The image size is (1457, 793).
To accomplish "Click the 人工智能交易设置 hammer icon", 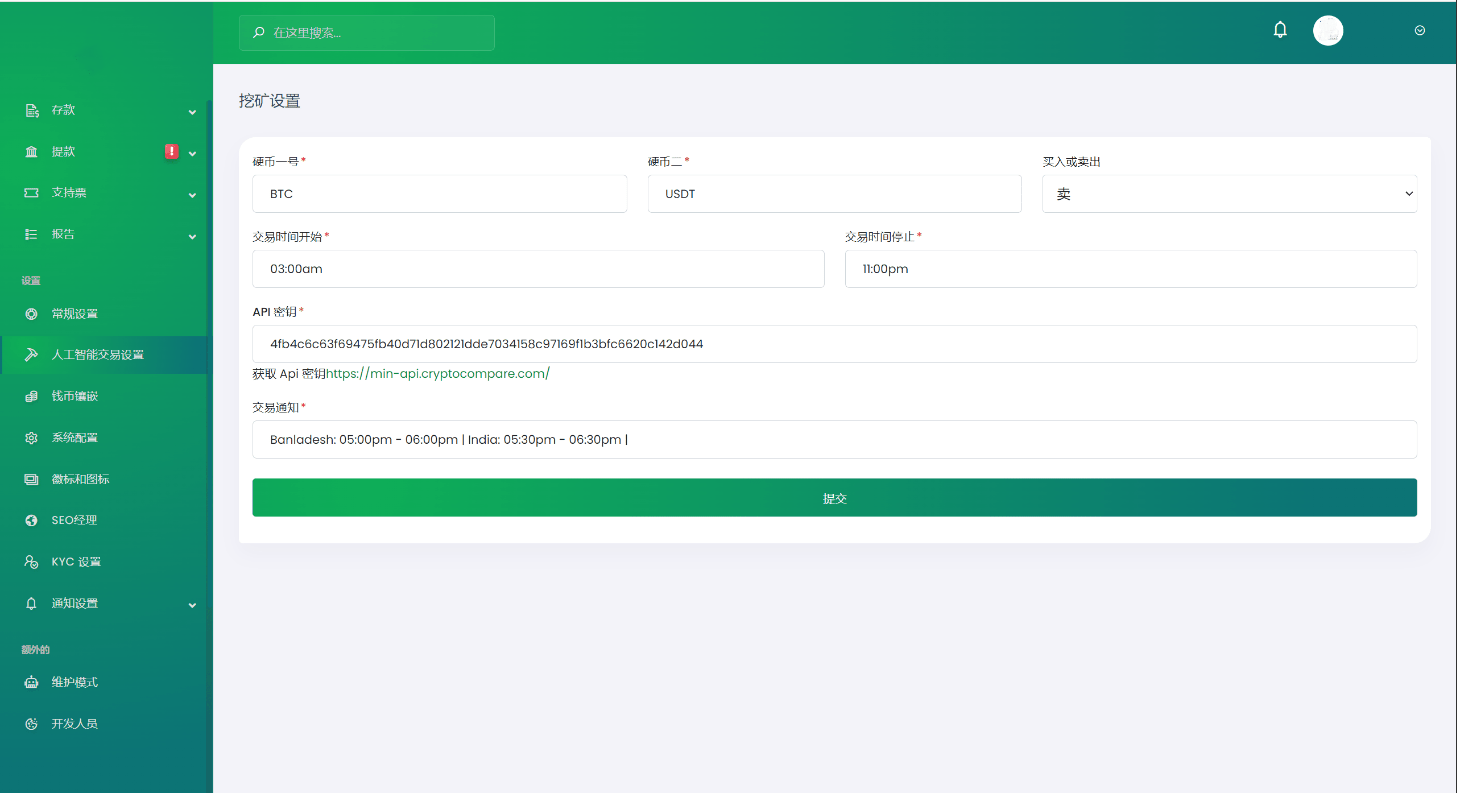I will [31, 355].
